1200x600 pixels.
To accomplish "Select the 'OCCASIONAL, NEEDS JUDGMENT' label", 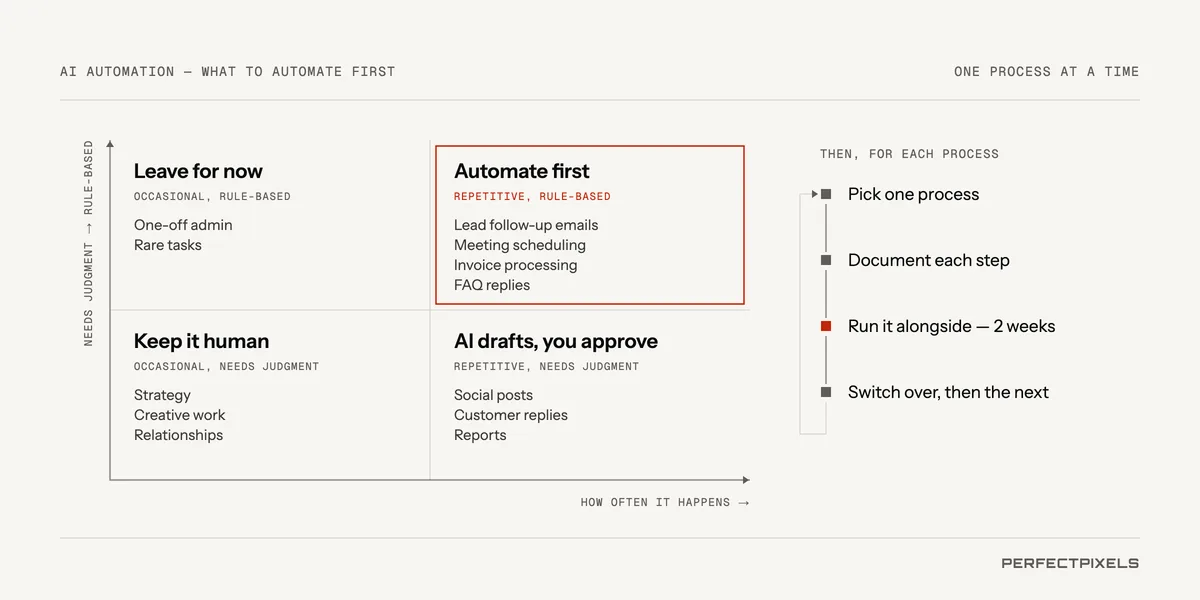I will pyautogui.click(x=226, y=367).
